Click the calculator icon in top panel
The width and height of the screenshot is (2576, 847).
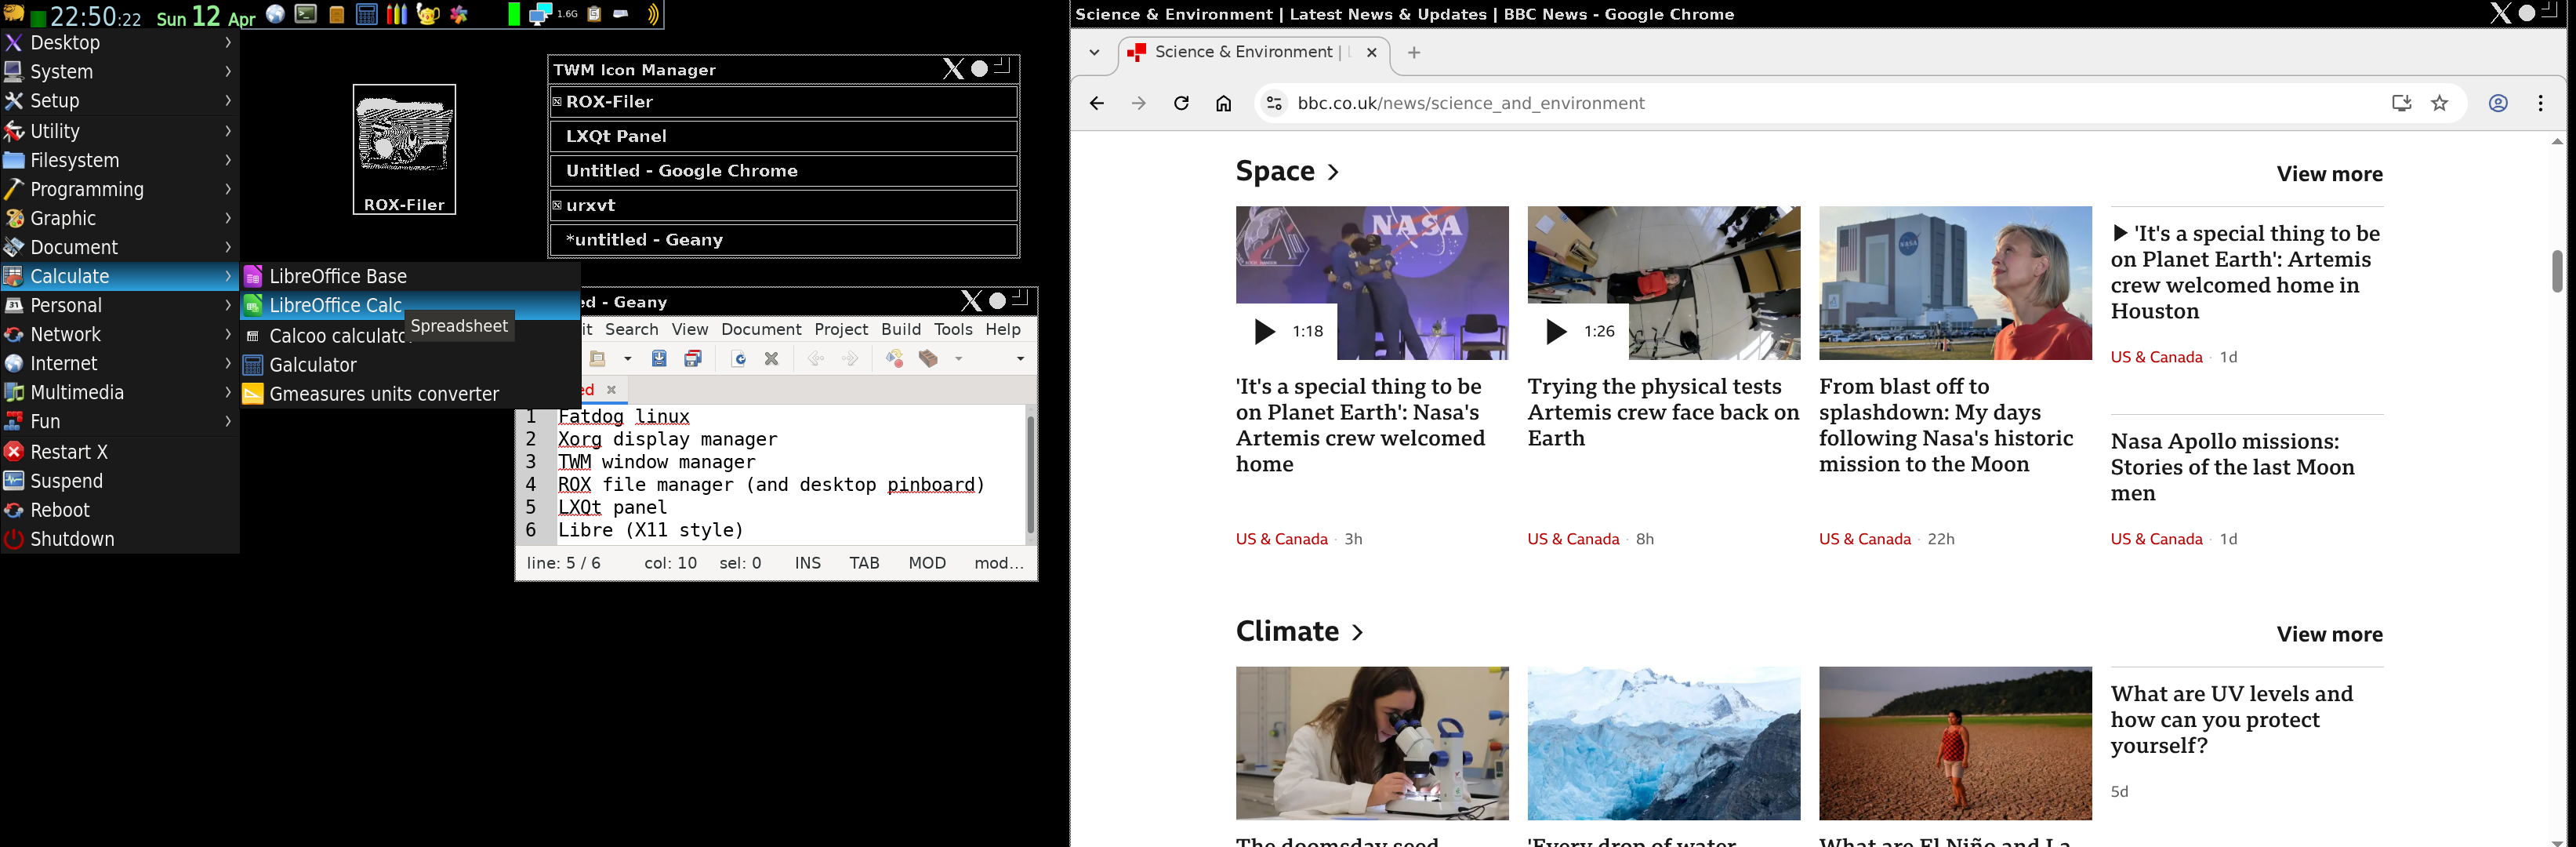[366, 14]
